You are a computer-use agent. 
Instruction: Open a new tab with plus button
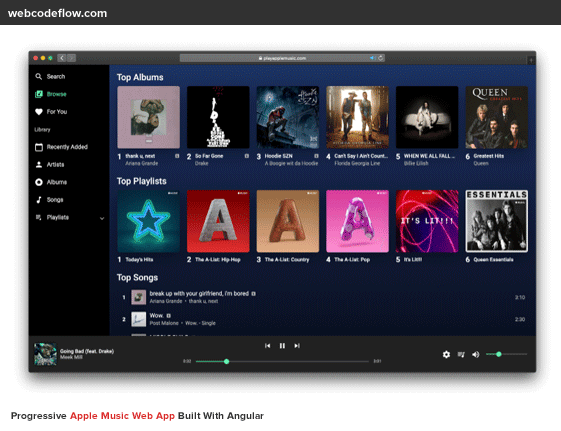[x=531, y=60]
